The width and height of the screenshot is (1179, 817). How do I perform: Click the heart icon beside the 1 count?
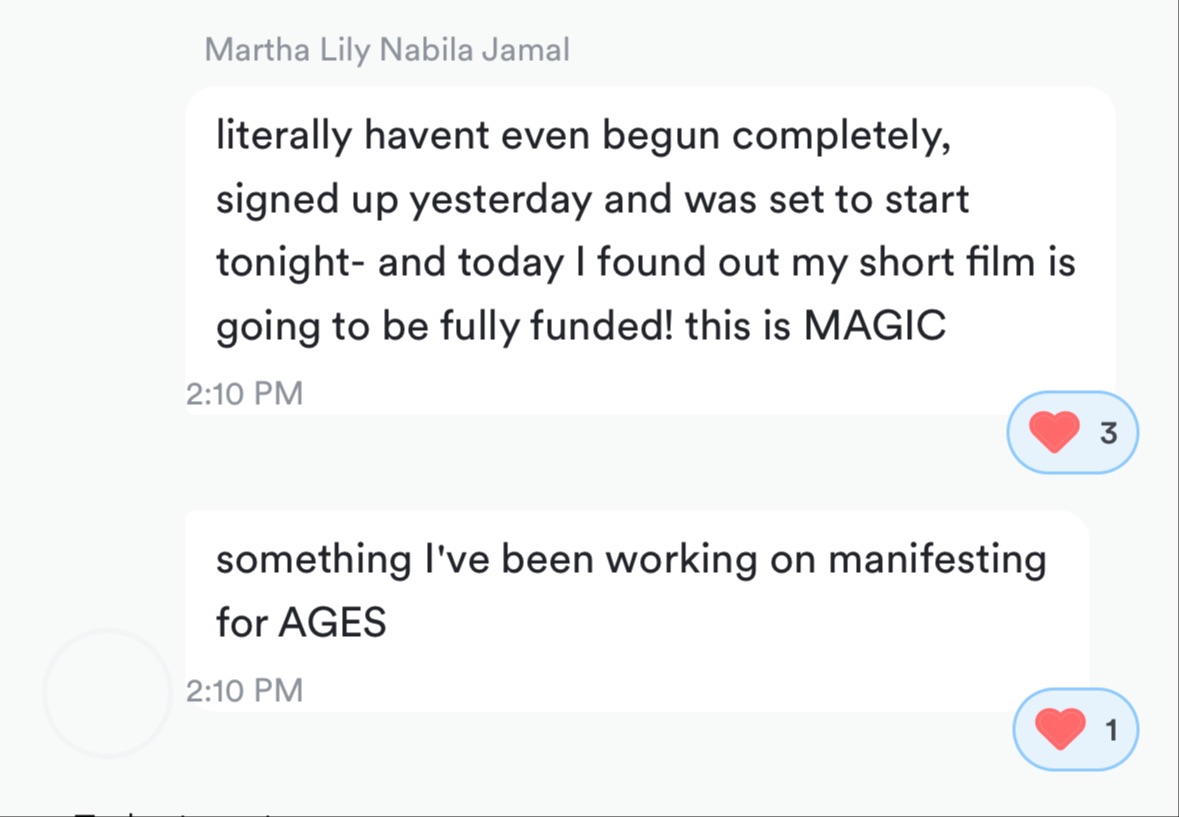1060,729
